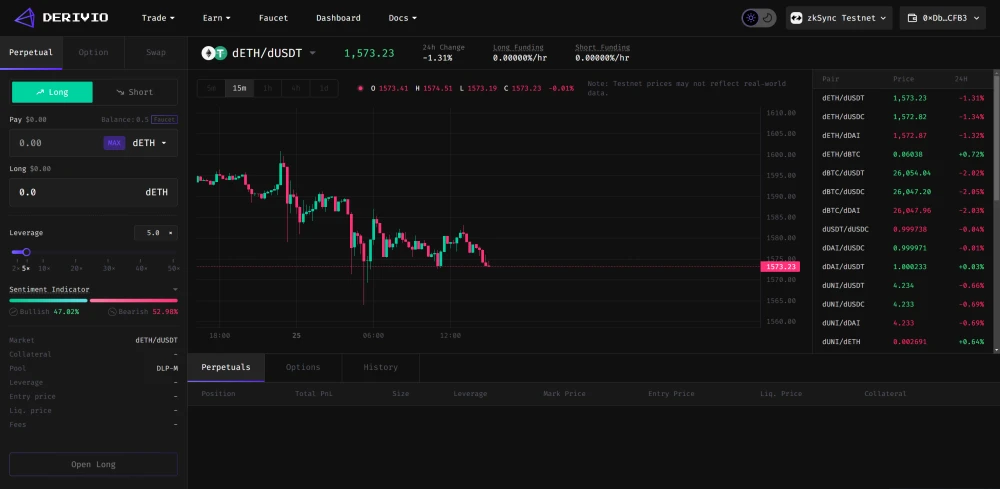Viewport: 1000px width, 489px height.
Task: Click the wallet icon beside 0xDb…CFB3
Action: pos(912,18)
